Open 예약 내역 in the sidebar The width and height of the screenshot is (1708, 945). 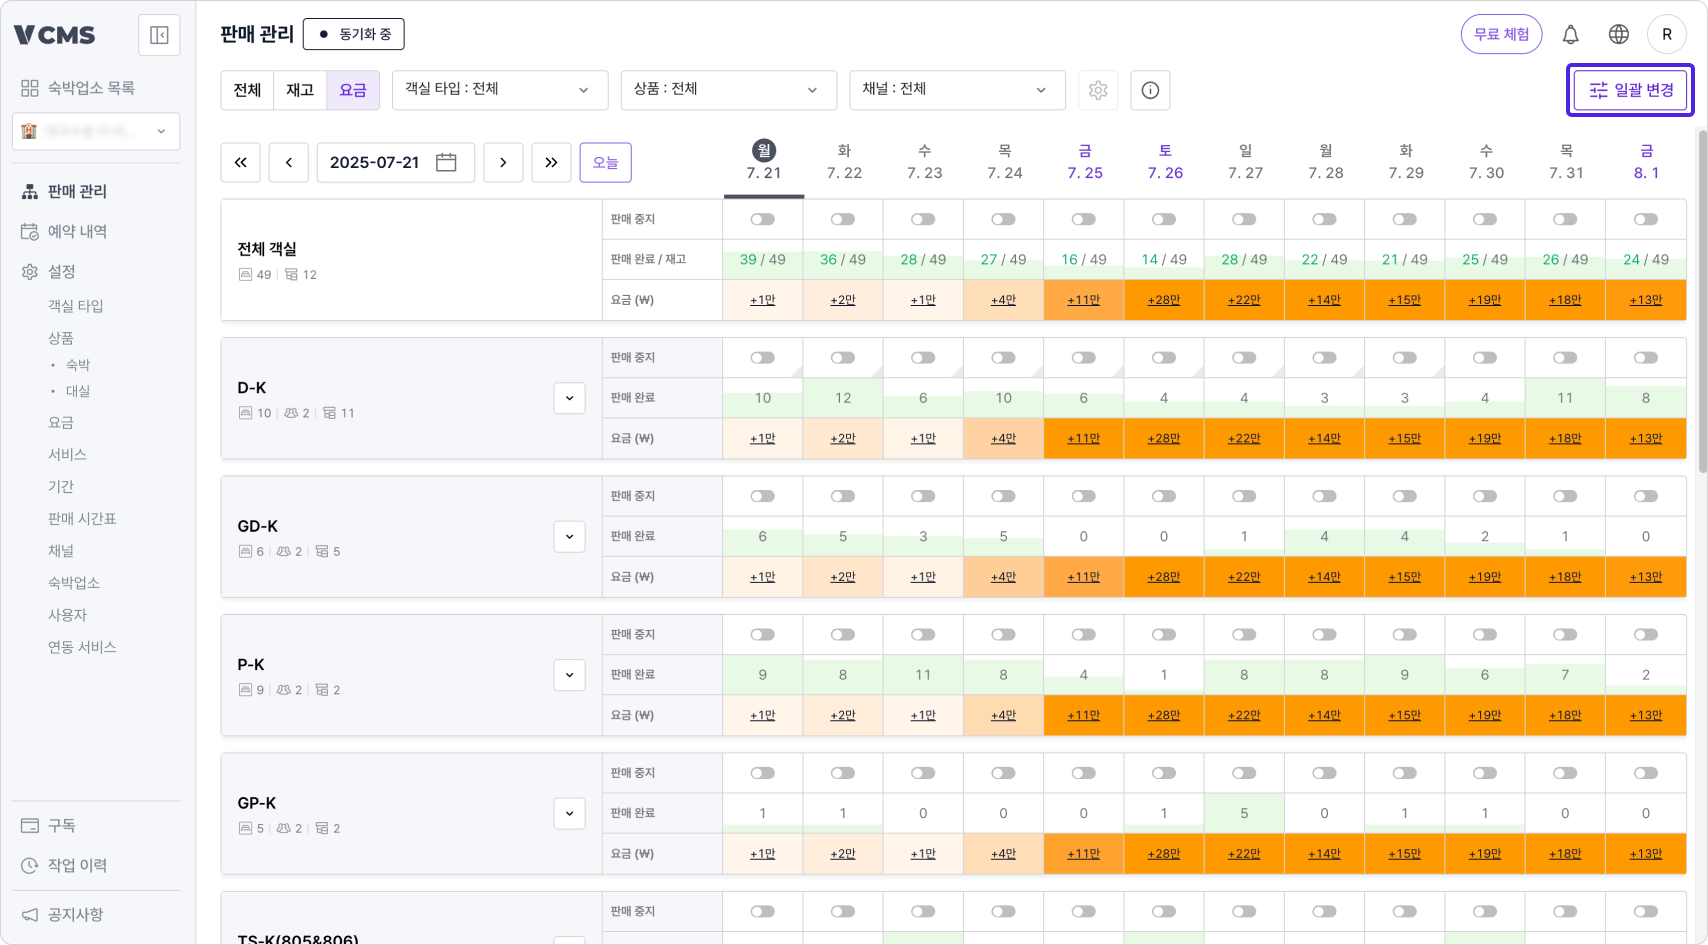(77, 232)
